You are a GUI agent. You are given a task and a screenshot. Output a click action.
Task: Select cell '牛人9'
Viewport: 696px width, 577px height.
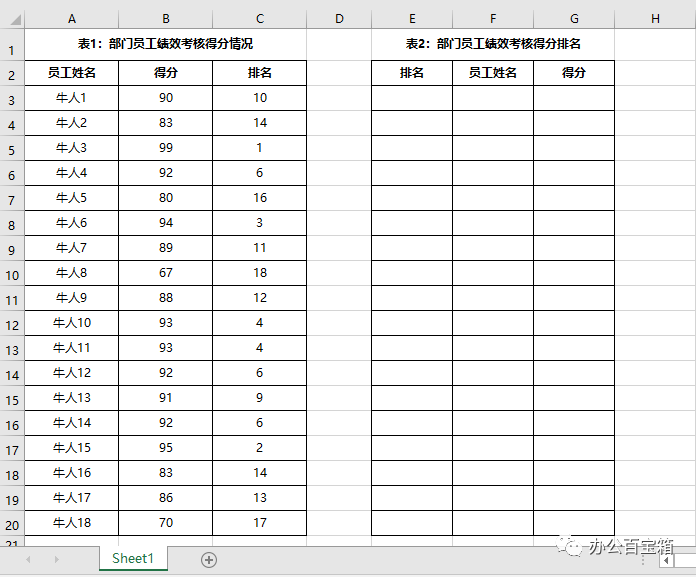(72, 298)
